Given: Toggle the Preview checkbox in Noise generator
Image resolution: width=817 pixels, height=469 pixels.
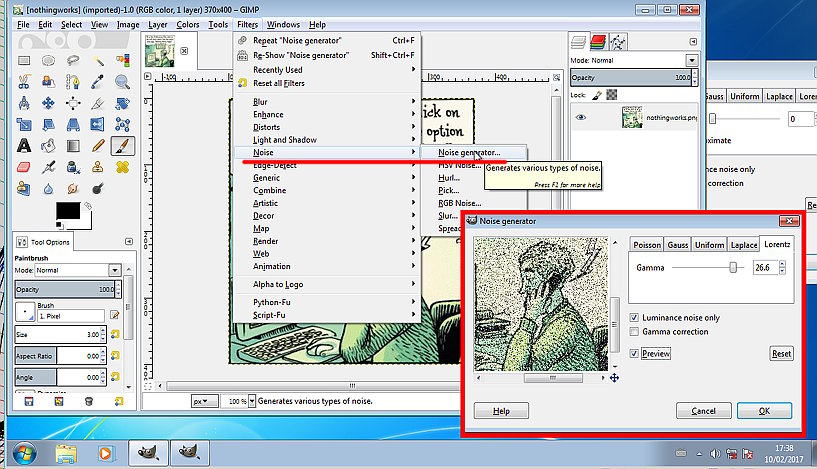Looking at the screenshot, I should pos(634,353).
